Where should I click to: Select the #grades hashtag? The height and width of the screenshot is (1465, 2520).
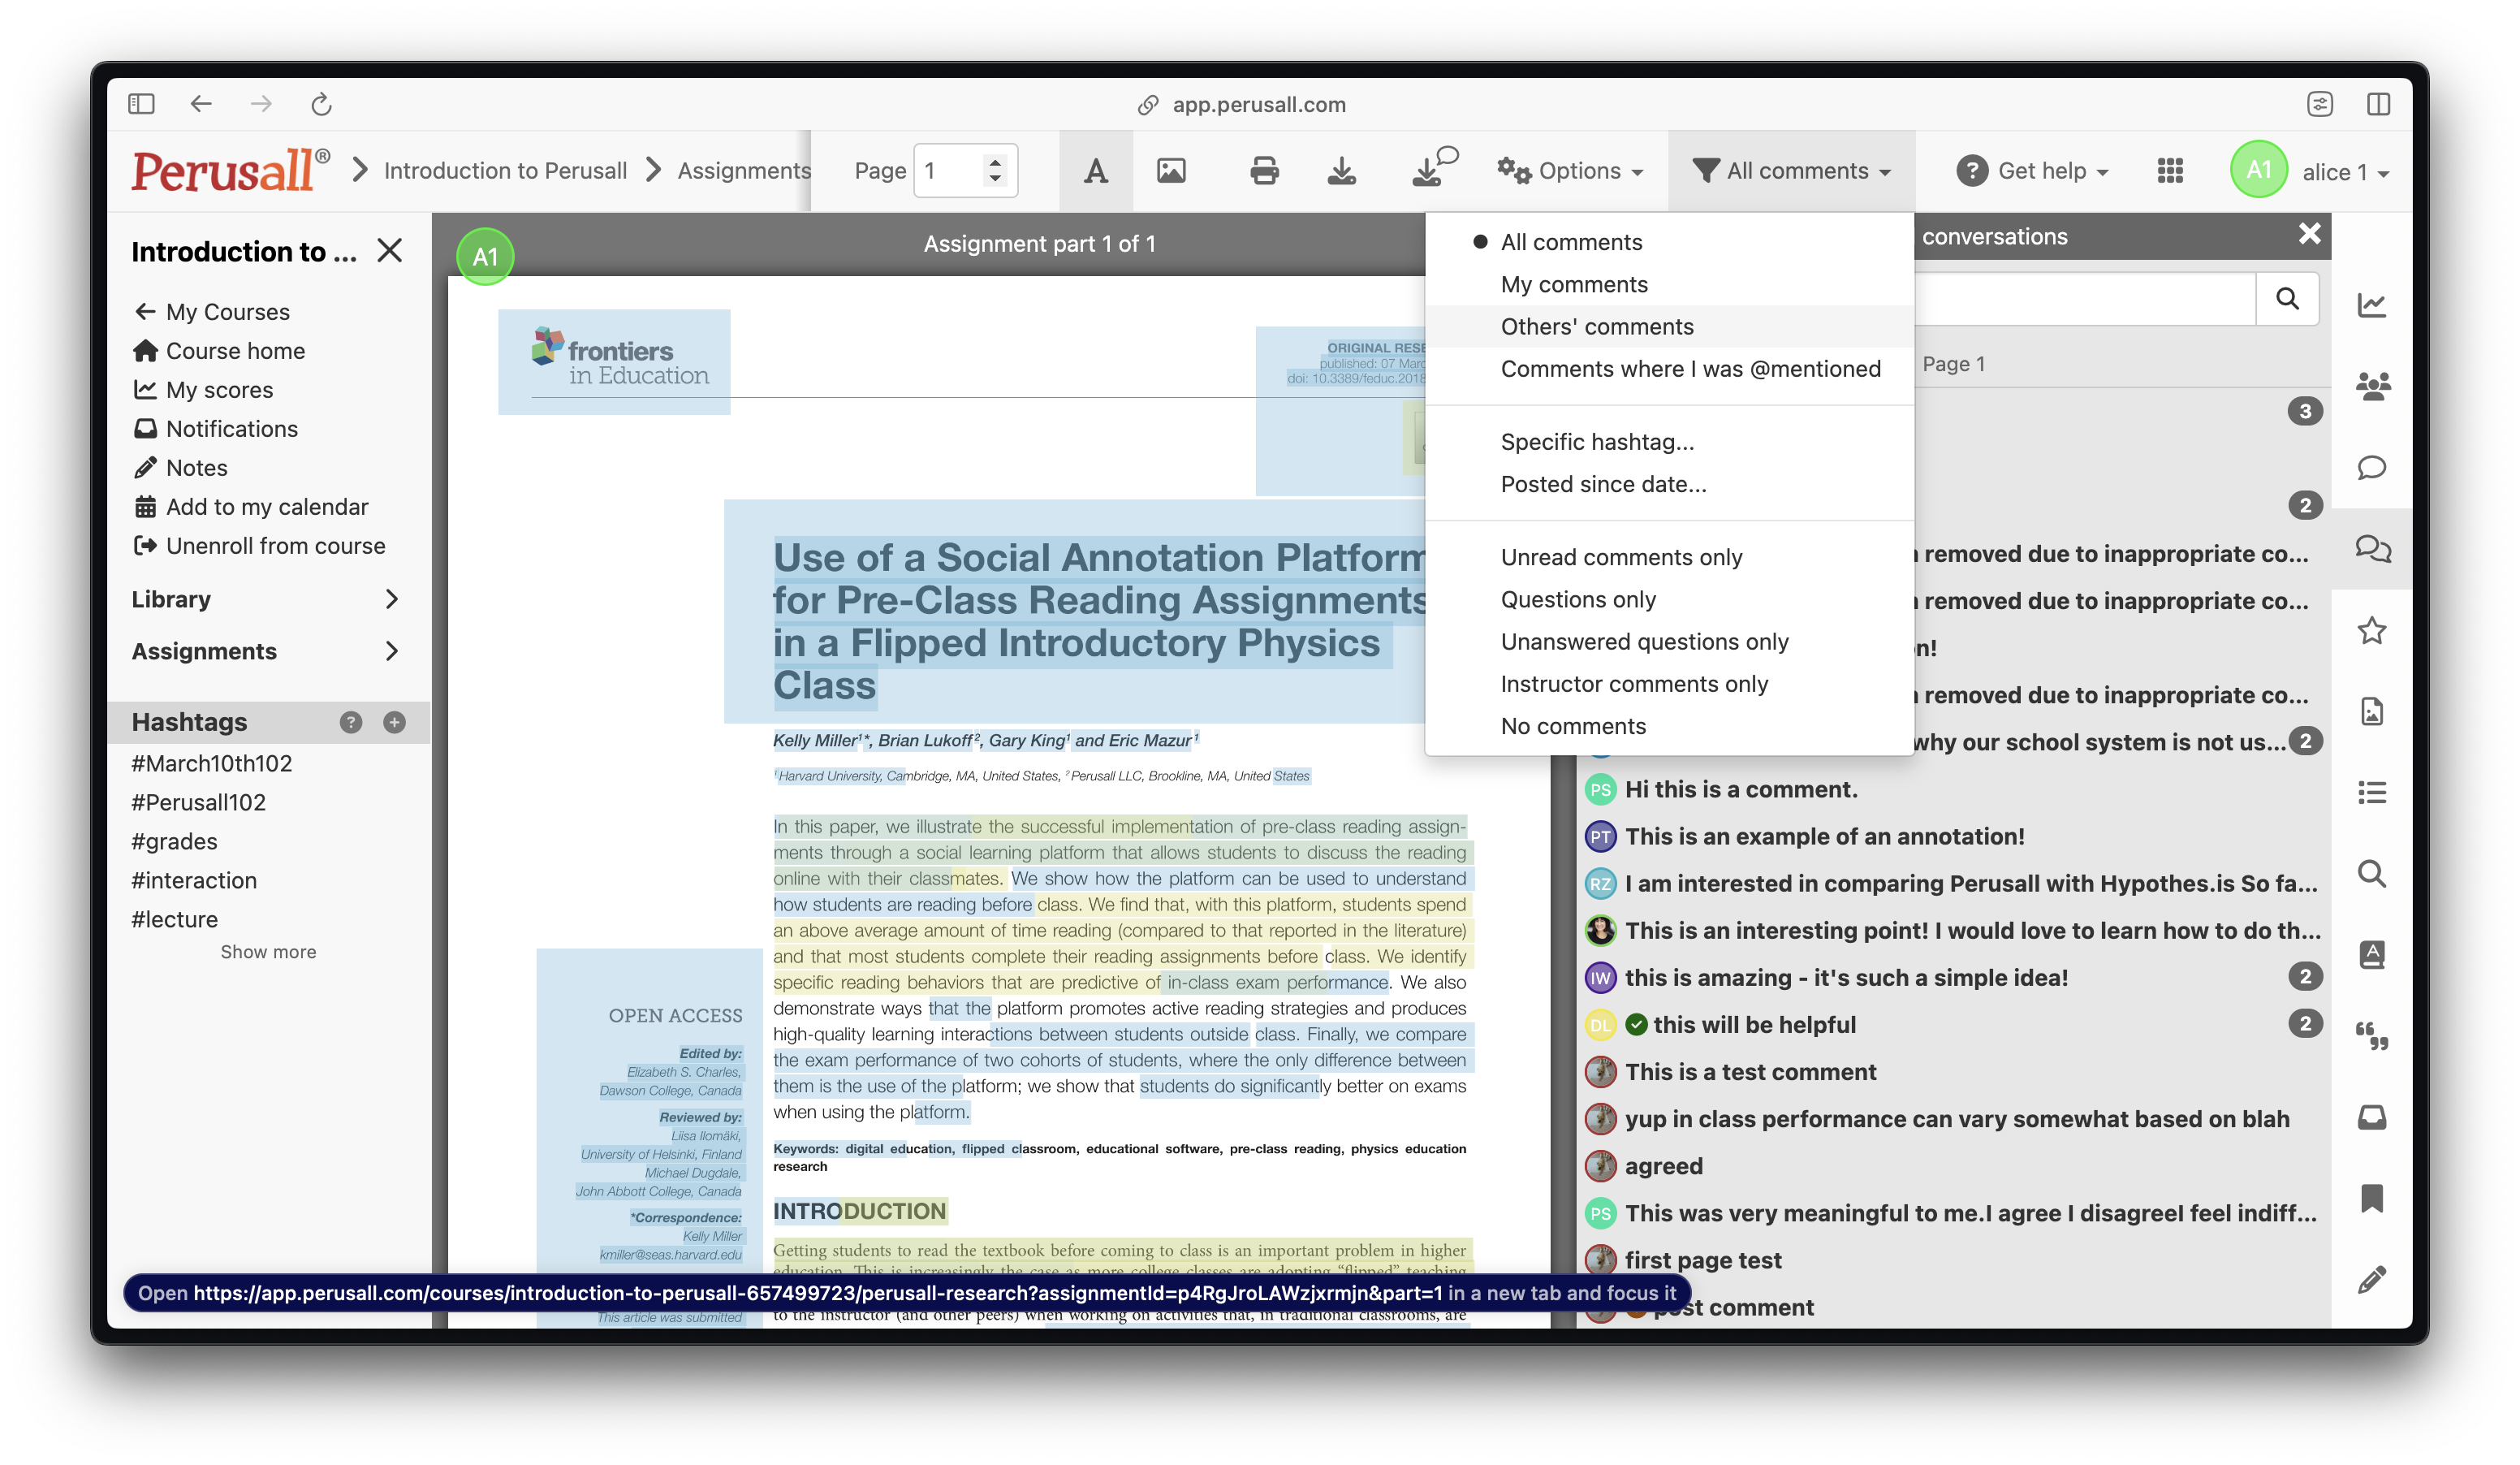pyautogui.click(x=174, y=841)
